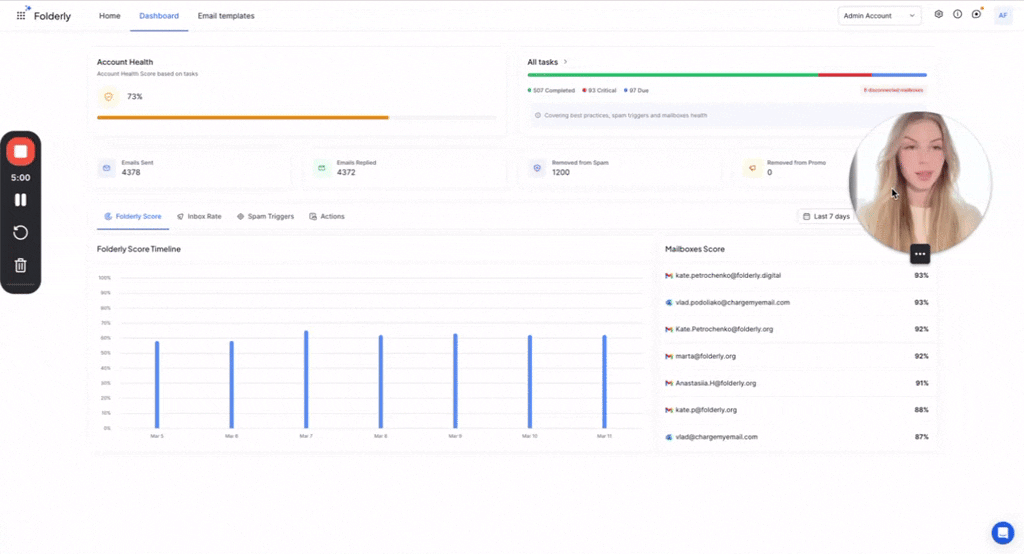Click the three-dot menu on the webcam bubble

coord(920,254)
